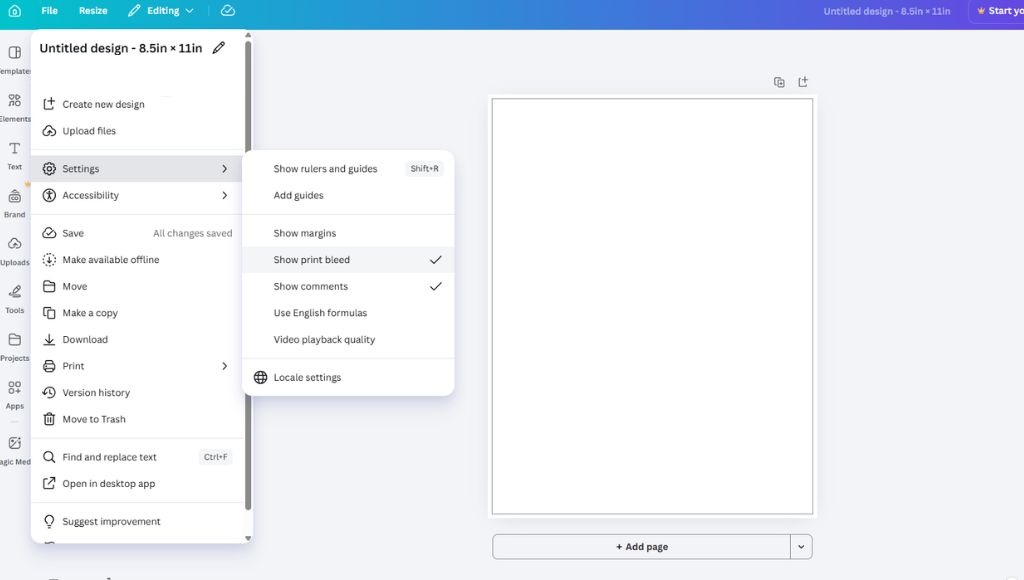The image size is (1024, 580).
Task: Toggle Use English formulas
Action: tap(348, 313)
